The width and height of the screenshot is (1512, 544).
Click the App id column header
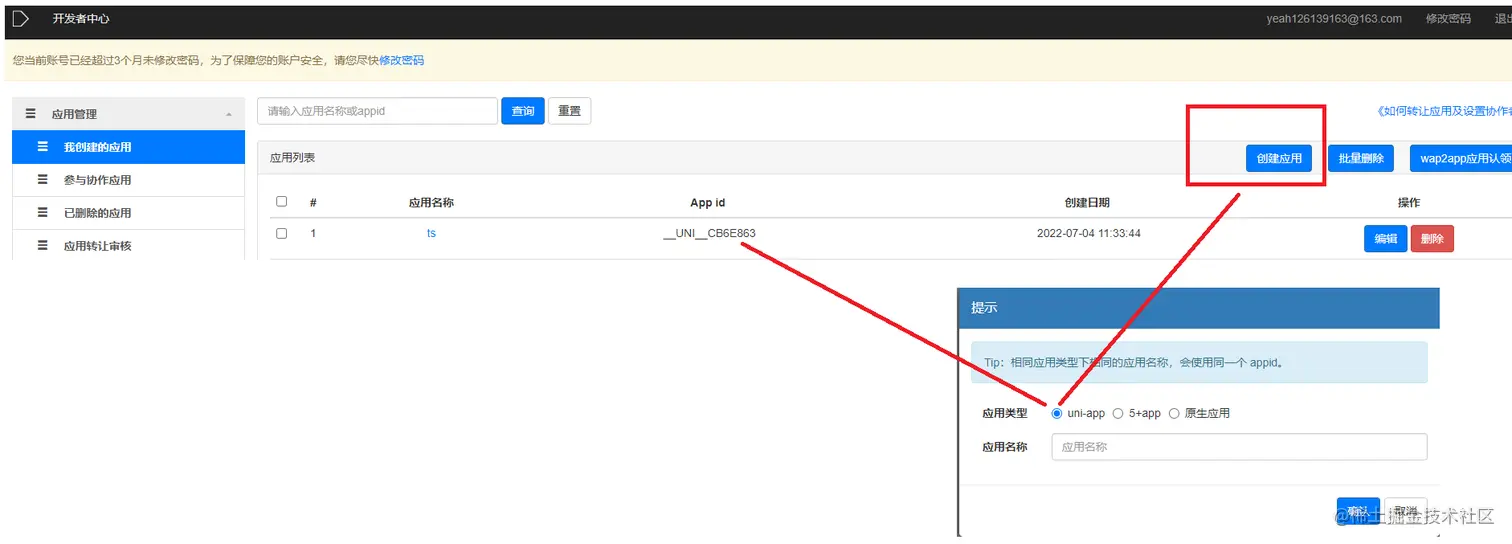(707, 202)
